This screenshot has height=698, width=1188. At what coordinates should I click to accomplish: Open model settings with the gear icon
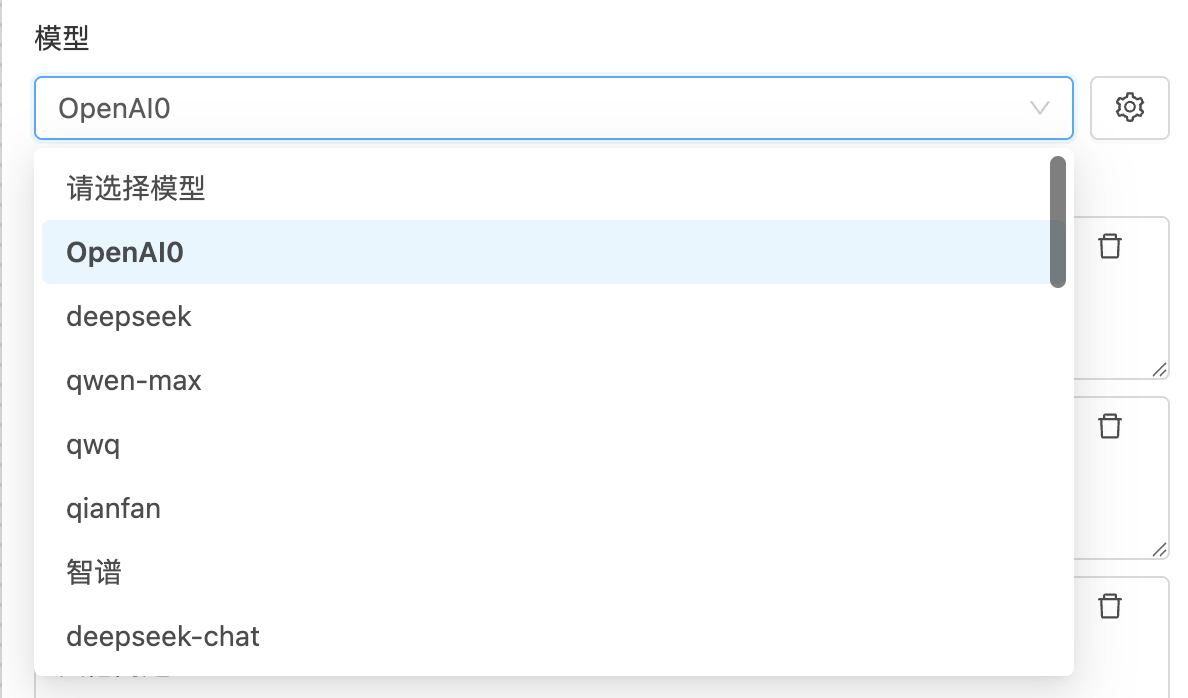[1129, 107]
